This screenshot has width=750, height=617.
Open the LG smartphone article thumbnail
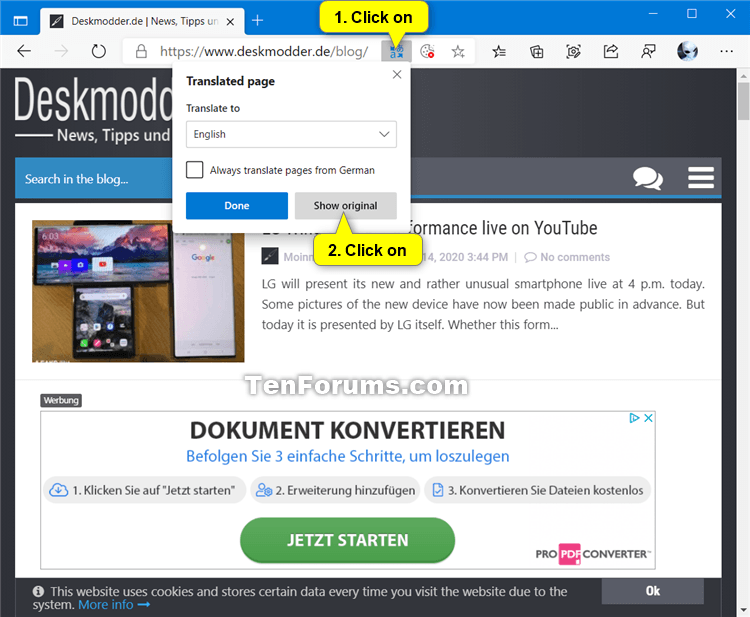point(138,291)
